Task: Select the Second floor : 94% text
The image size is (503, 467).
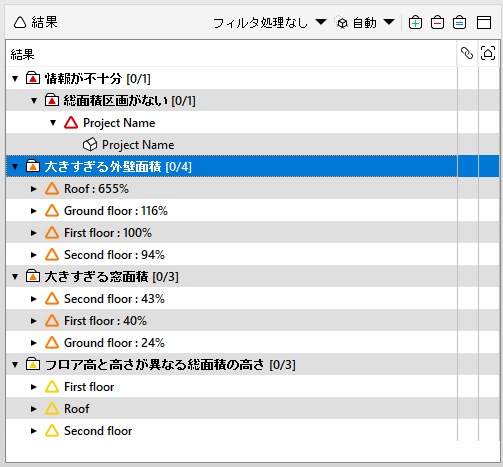Action: point(114,255)
